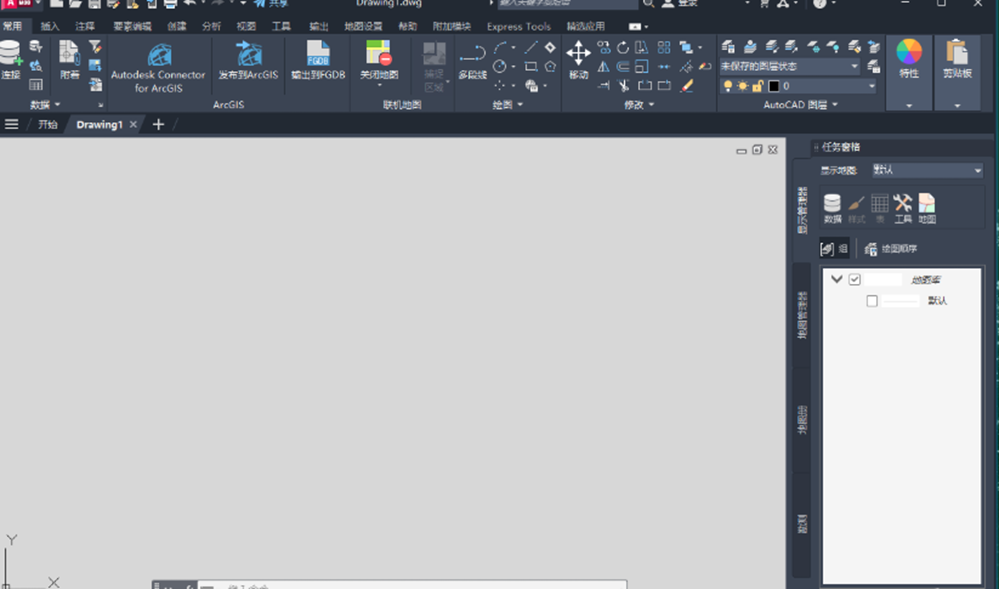Open the 未保存的图层状态 dropdown
Viewport: 999px width, 589px height.
click(x=790, y=66)
